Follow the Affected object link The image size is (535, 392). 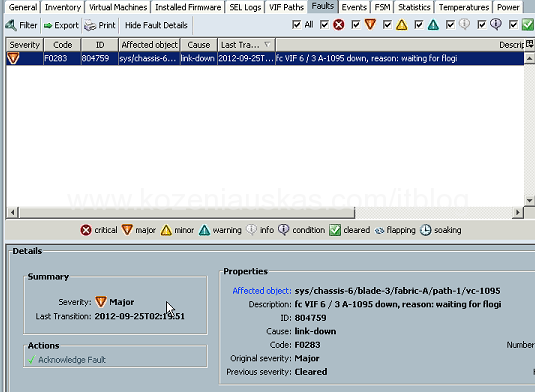point(262,291)
